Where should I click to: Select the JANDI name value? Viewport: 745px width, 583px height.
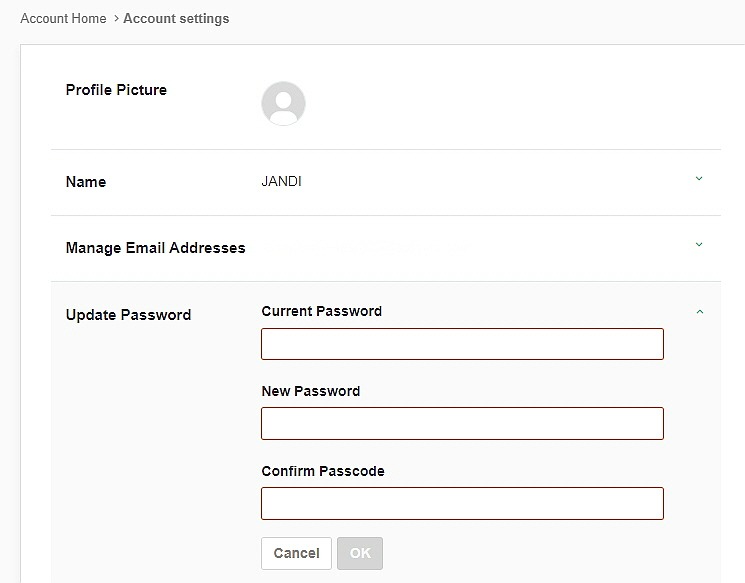coord(281,182)
